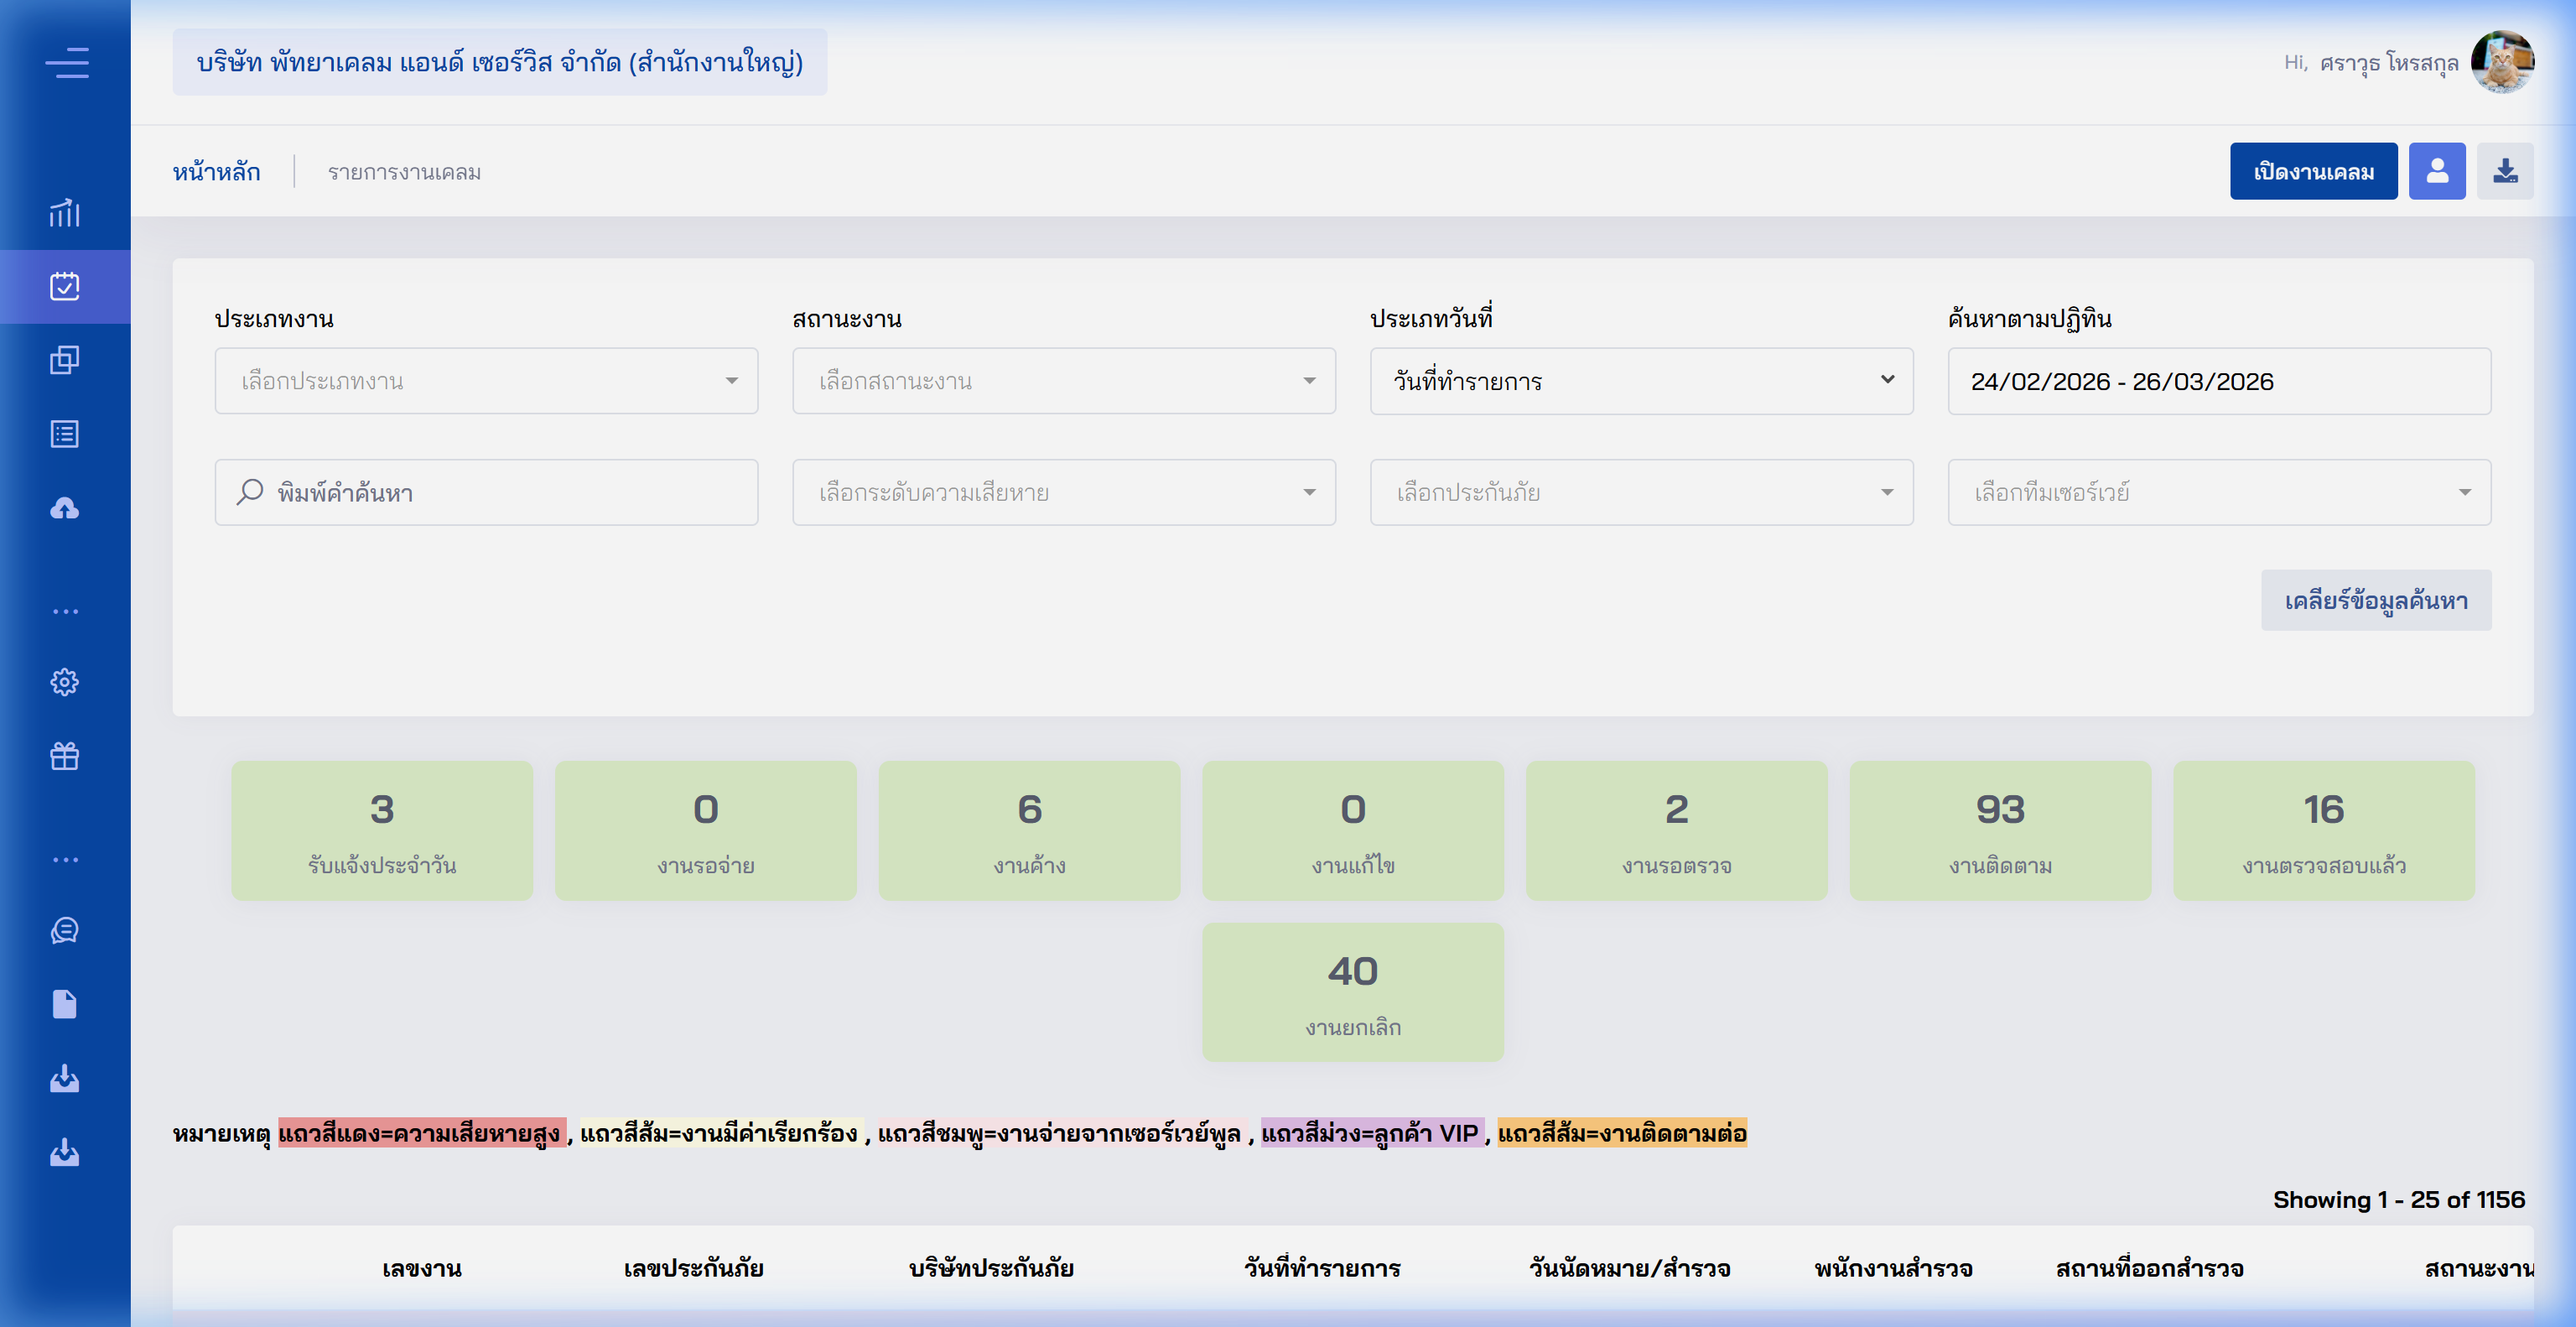Click the download/export icon beside the profile button
Image resolution: width=2576 pixels, height=1327 pixels.
(2505, 170)
